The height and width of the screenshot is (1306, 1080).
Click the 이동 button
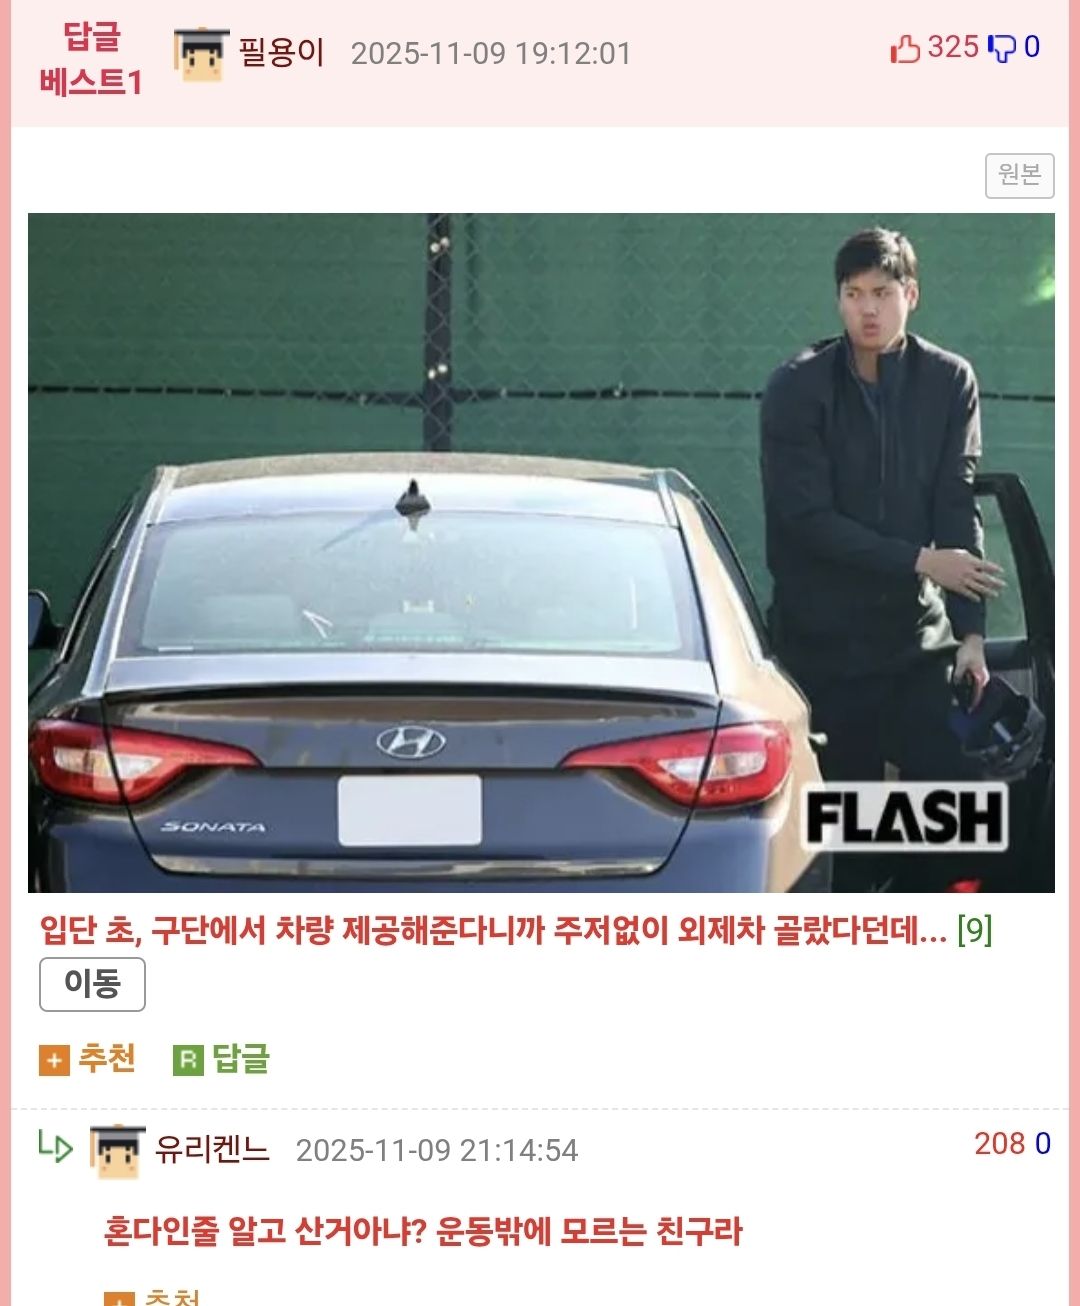click(x=92, y=984)
